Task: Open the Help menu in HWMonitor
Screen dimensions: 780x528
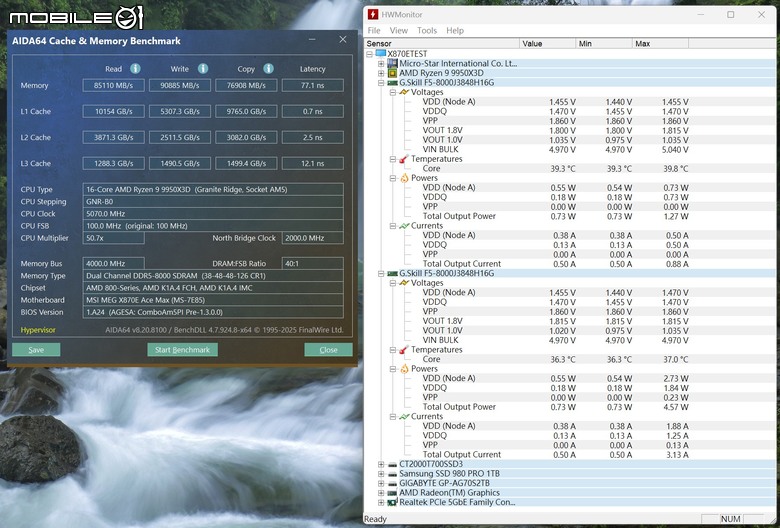Action: point(455,30)
